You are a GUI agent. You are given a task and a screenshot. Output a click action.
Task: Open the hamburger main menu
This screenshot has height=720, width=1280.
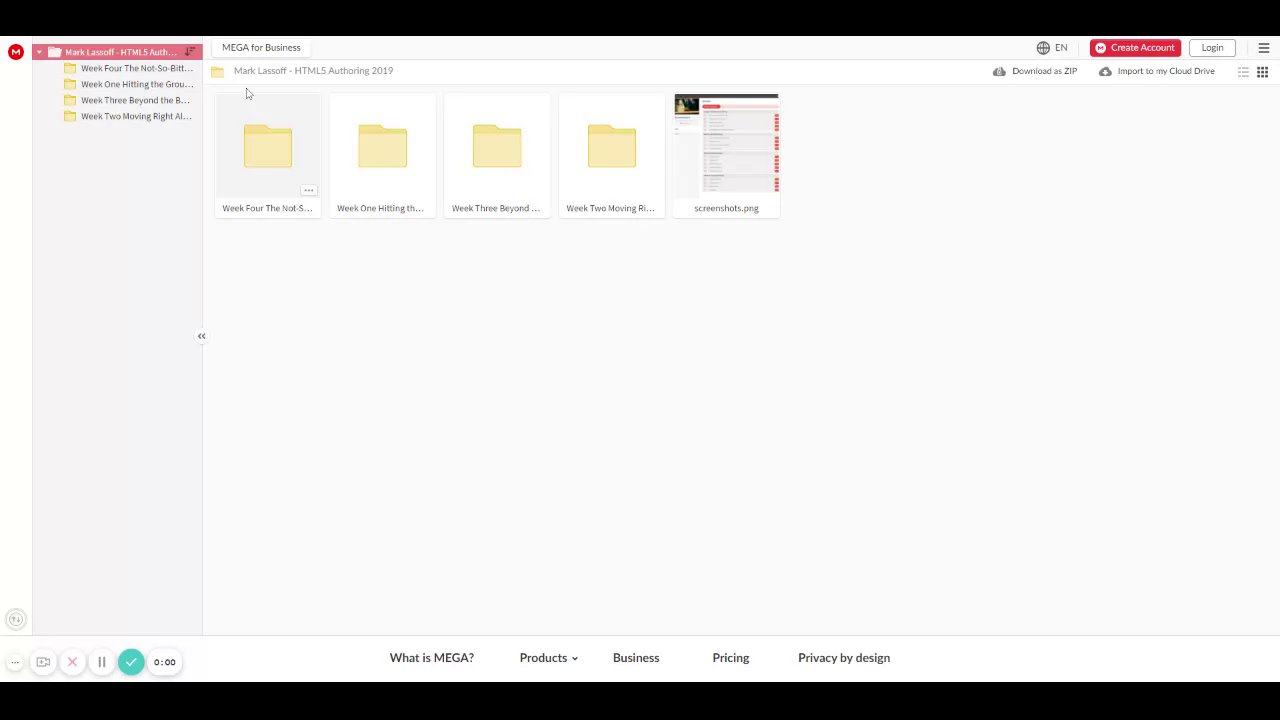tap(1264, 48)
